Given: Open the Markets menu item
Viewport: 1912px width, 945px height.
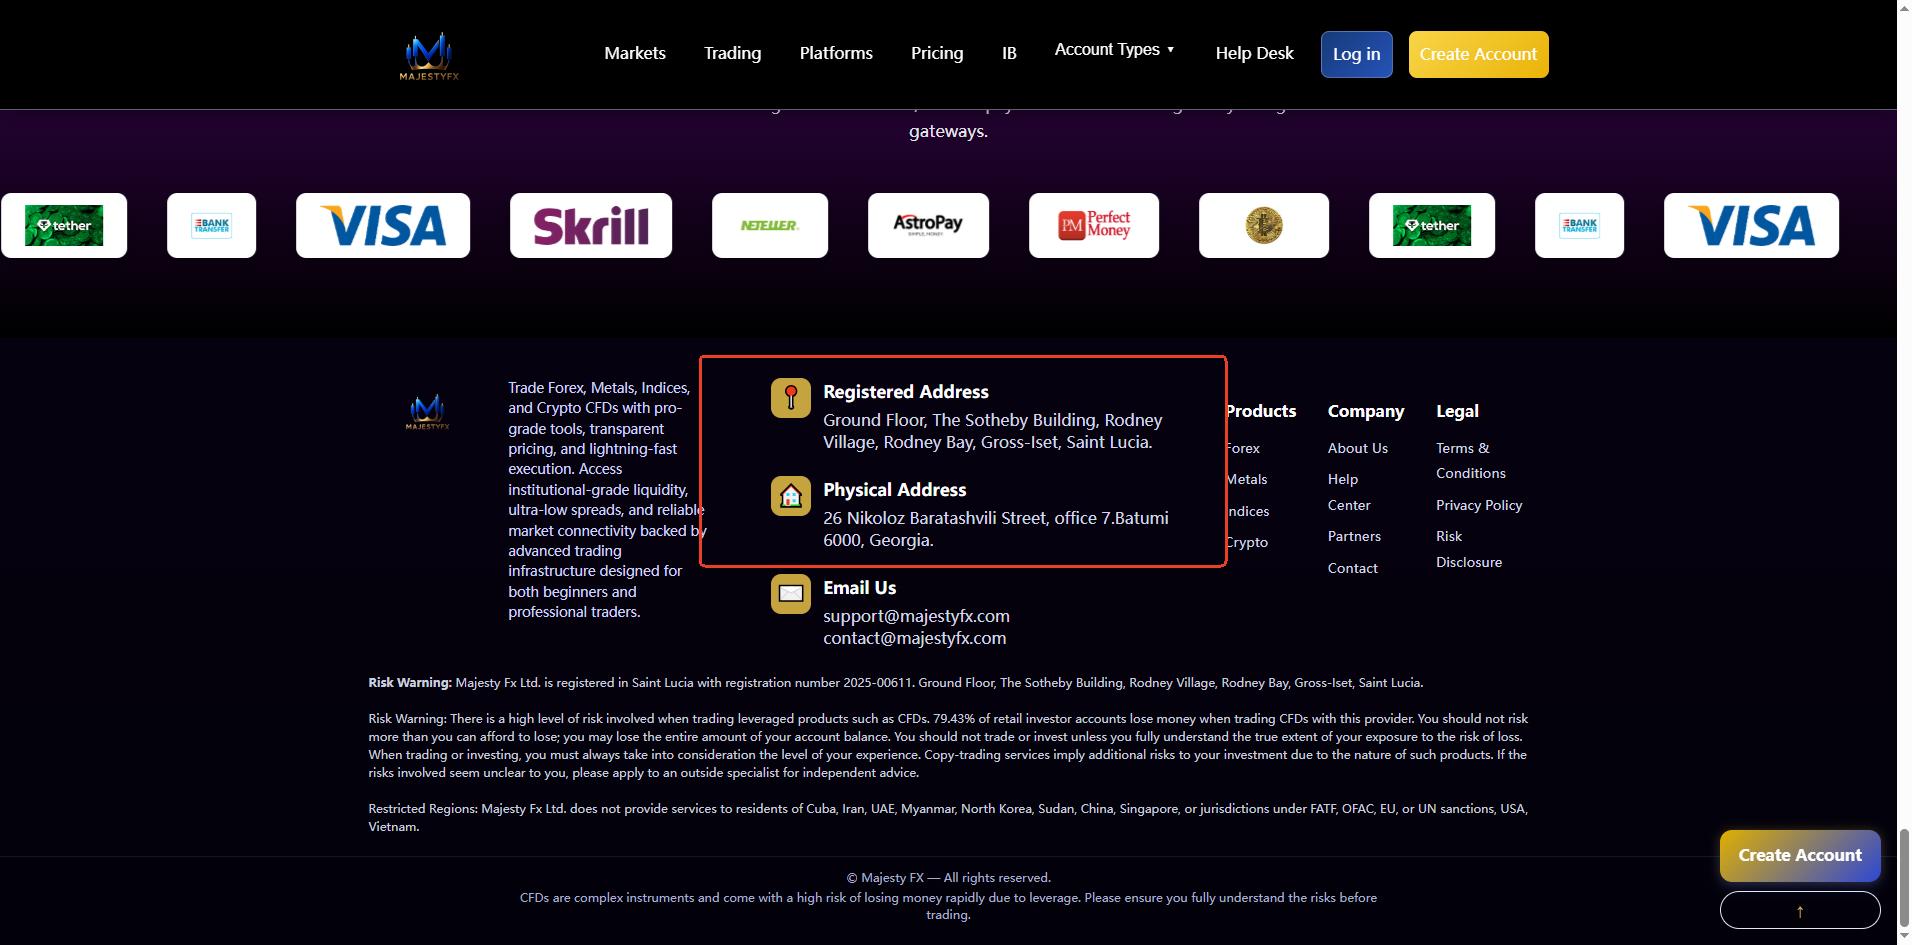Looking at the screenshot, I should 635,53.
